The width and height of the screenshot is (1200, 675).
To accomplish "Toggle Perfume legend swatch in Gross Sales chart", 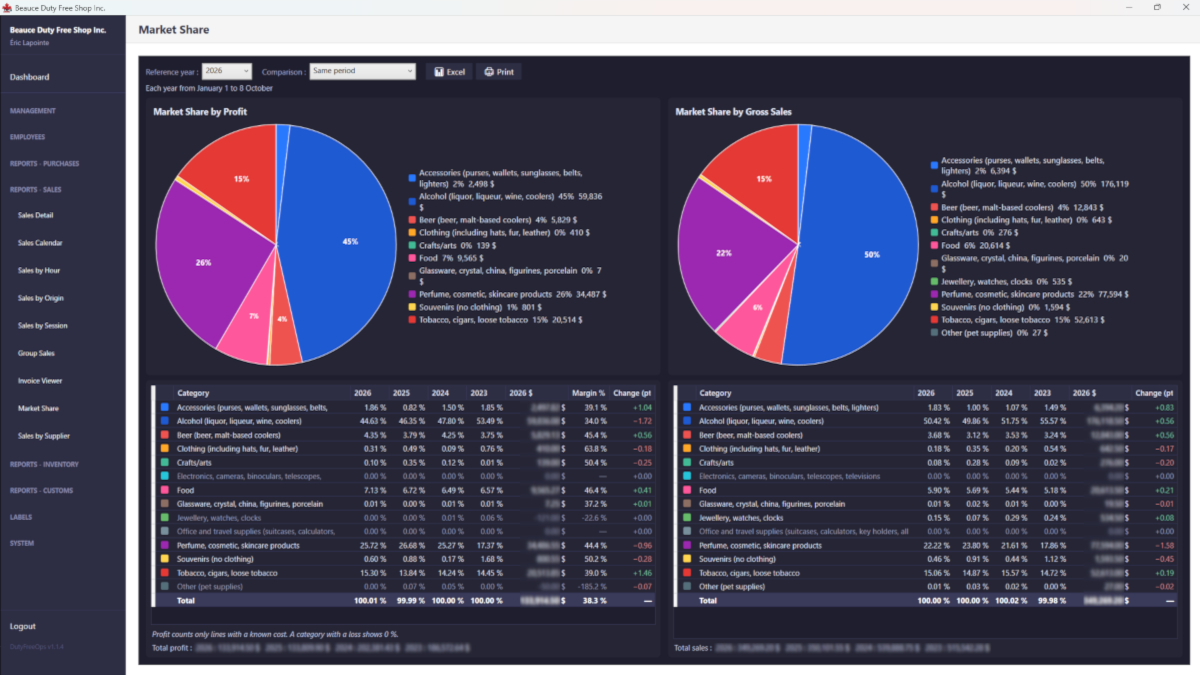I will (934, 295).
